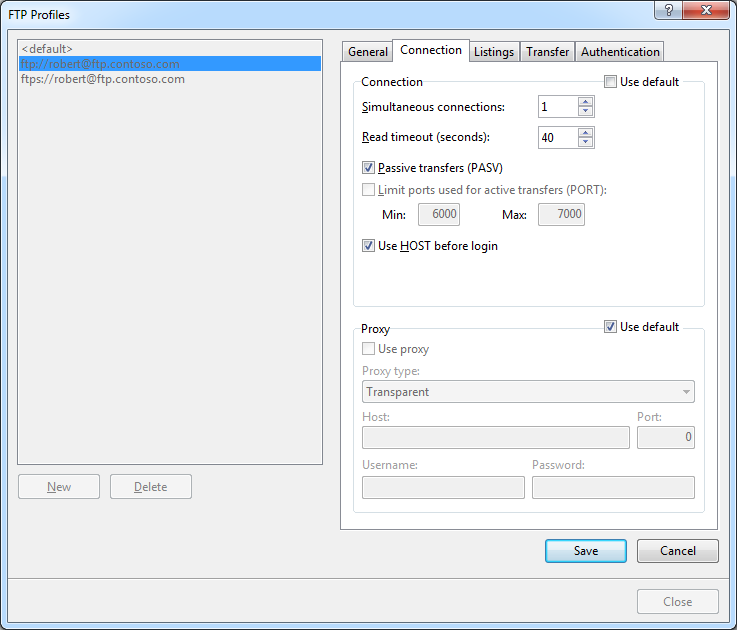737x630 pixels.
Task: Open the Listings tab
Action: tap(494, 52)
